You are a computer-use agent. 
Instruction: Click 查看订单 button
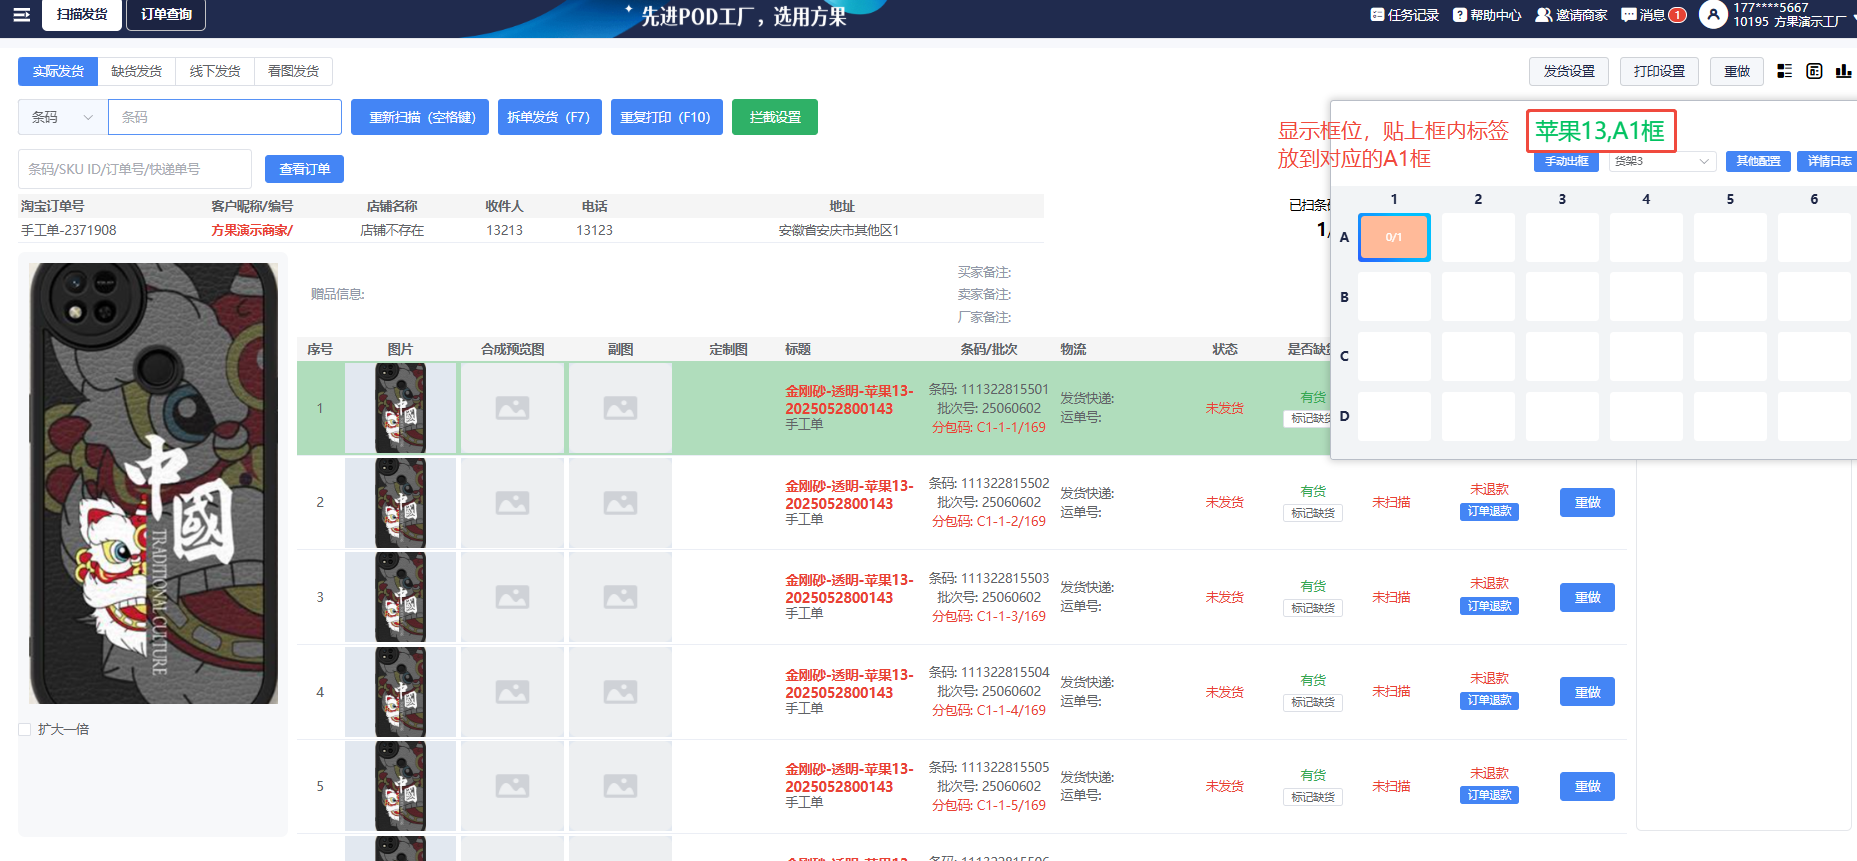304,169
